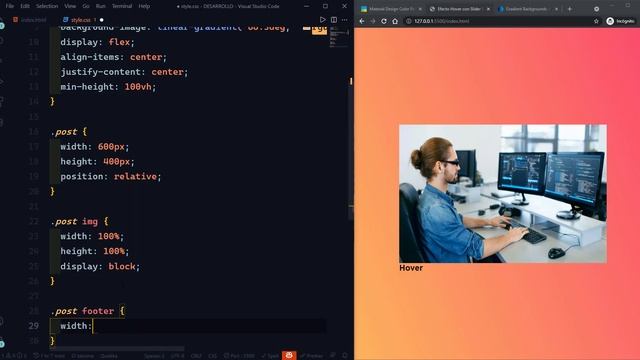640x360 pixels.
Task: Click the unsaved dot on style.css tab
Action: click(x=102, y=20)
